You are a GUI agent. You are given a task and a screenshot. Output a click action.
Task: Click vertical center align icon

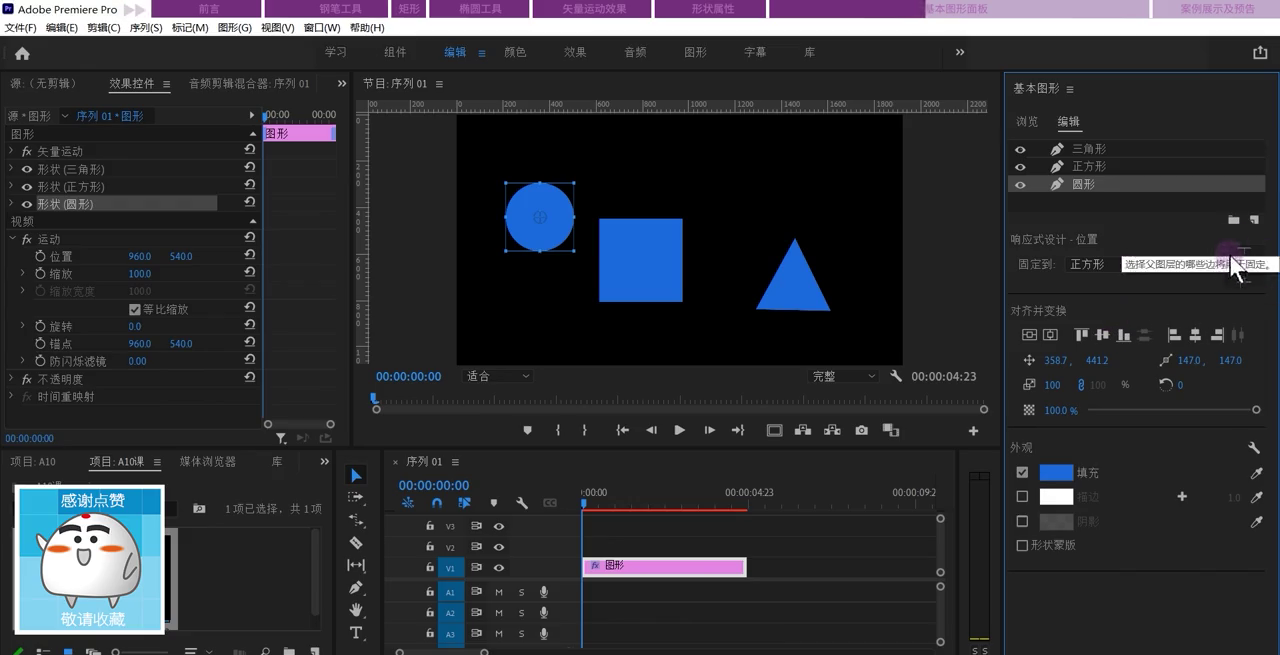[1102, 335]
